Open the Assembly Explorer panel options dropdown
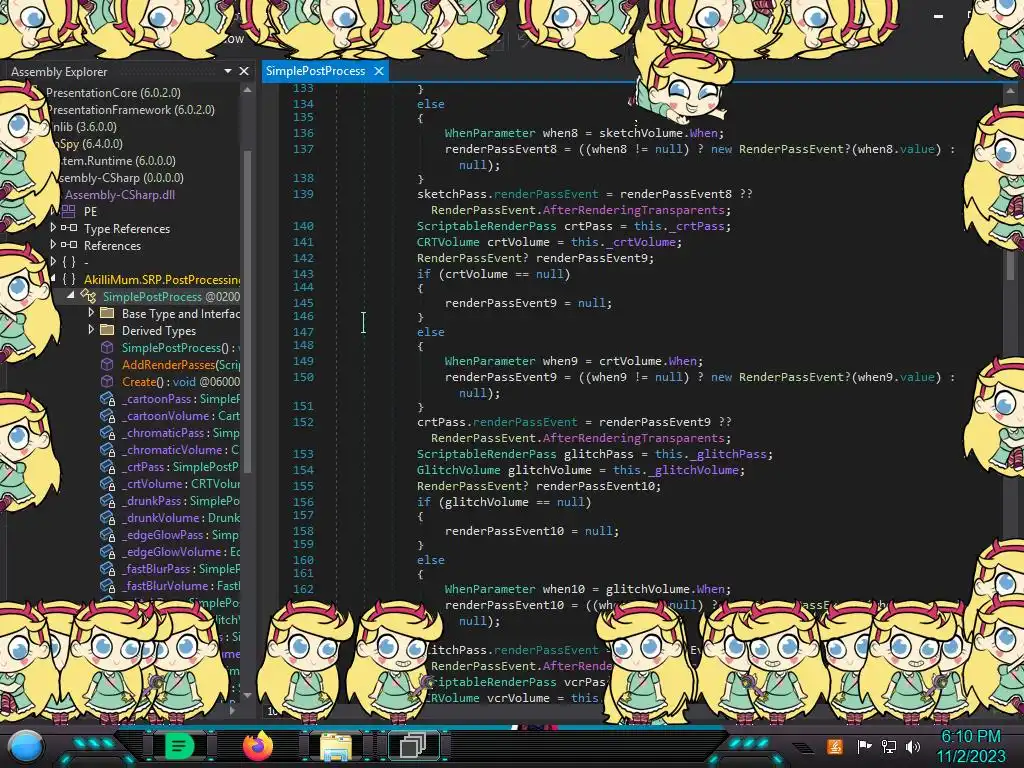This screenshot has width=1024, height=768. (228, 71)
